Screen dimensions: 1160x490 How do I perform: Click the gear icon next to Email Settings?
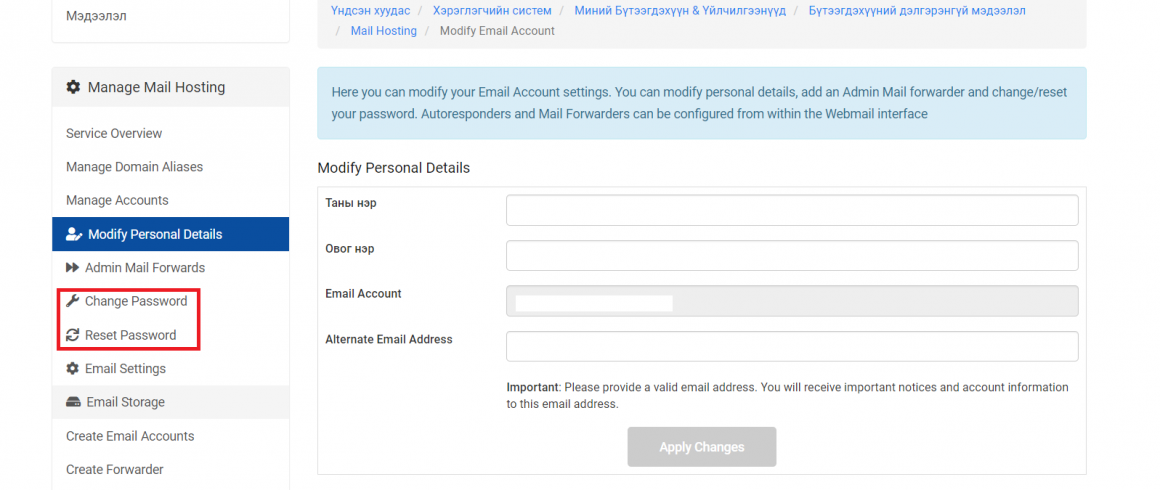pyautogui.click(x=72, y=369)
